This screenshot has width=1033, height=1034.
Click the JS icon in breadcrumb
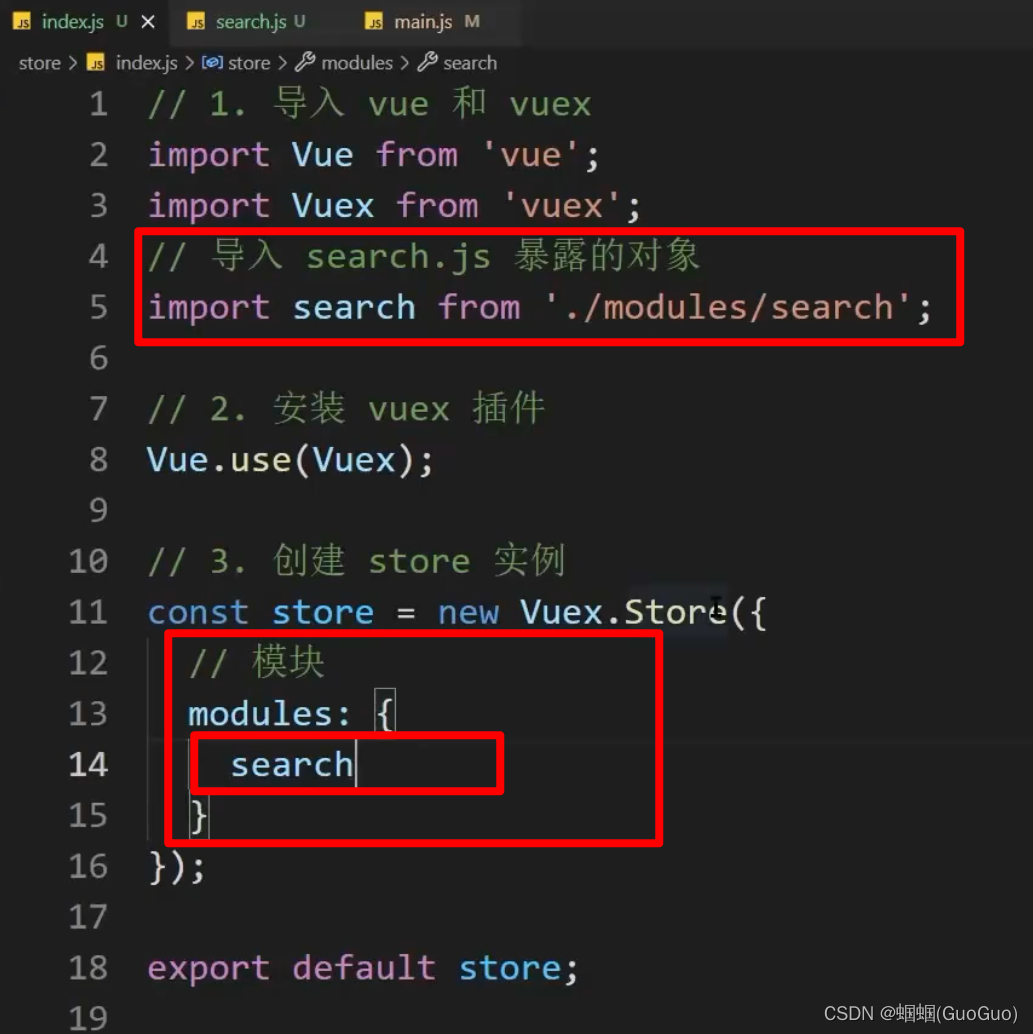(x=96, y=63)
